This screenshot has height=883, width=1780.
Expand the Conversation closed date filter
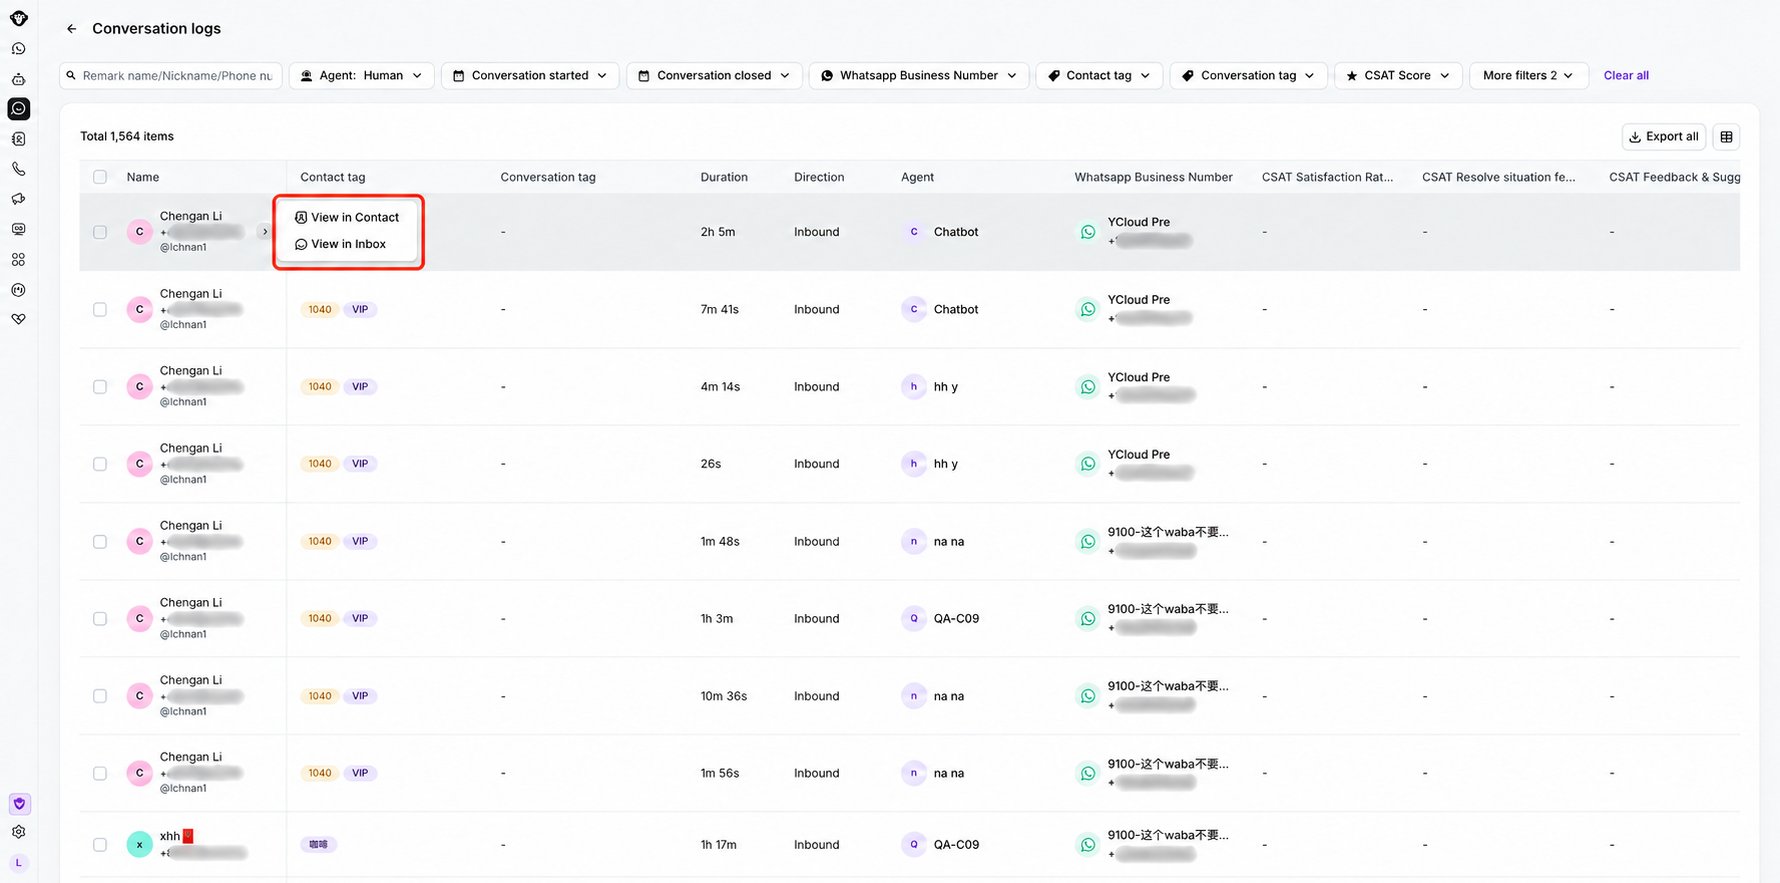pos(714,76)
